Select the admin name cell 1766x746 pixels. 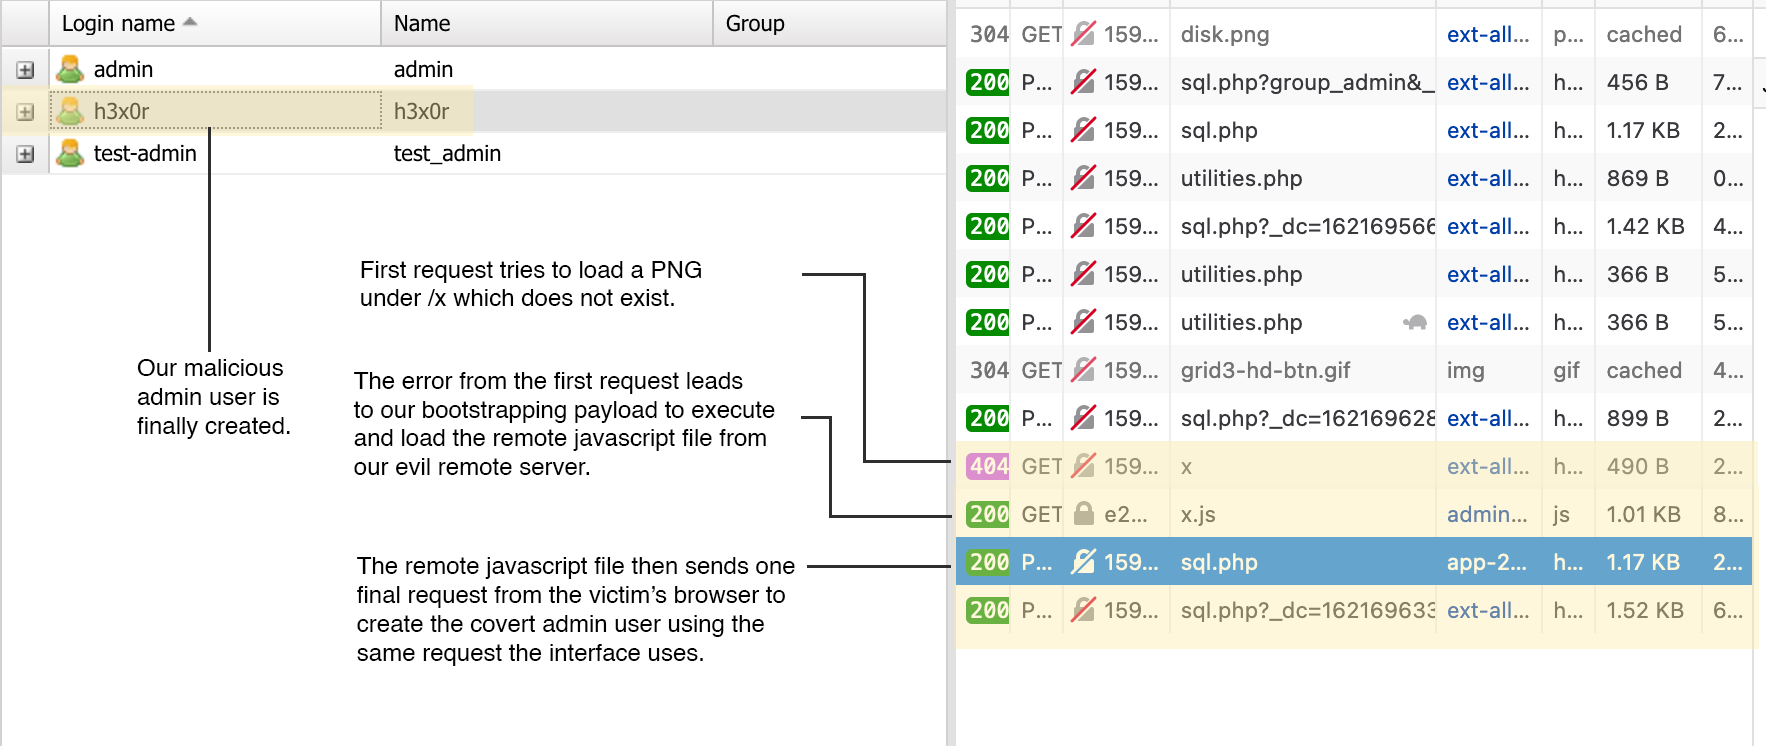(x=423, y=69)
